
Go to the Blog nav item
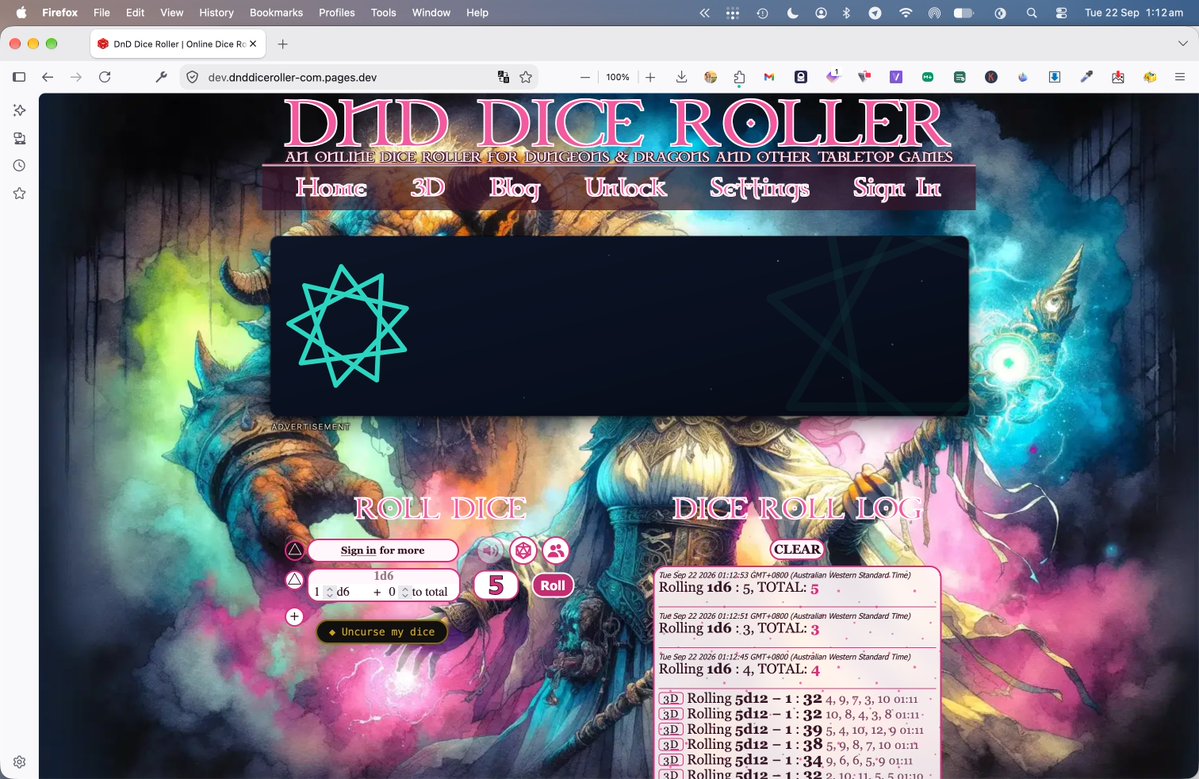[515, 188]
